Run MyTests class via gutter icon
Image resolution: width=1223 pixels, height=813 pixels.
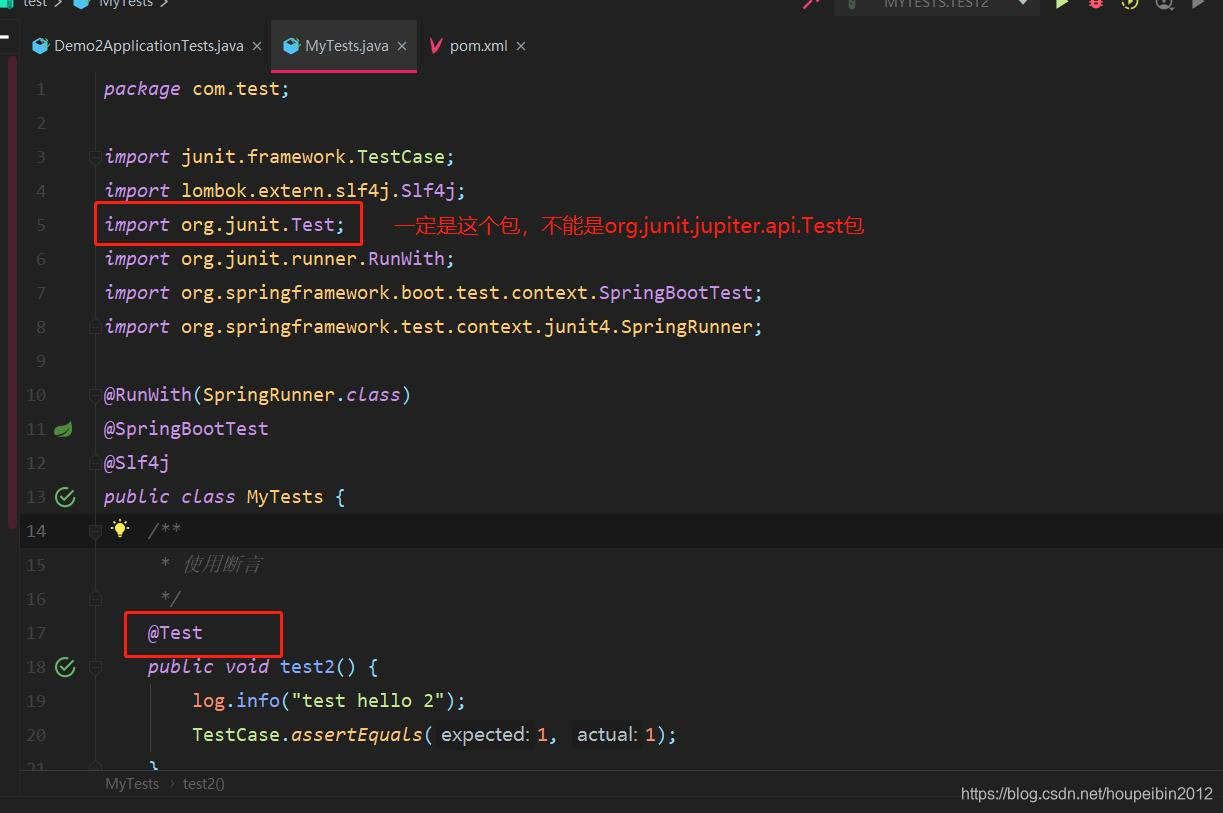point(65,497)
